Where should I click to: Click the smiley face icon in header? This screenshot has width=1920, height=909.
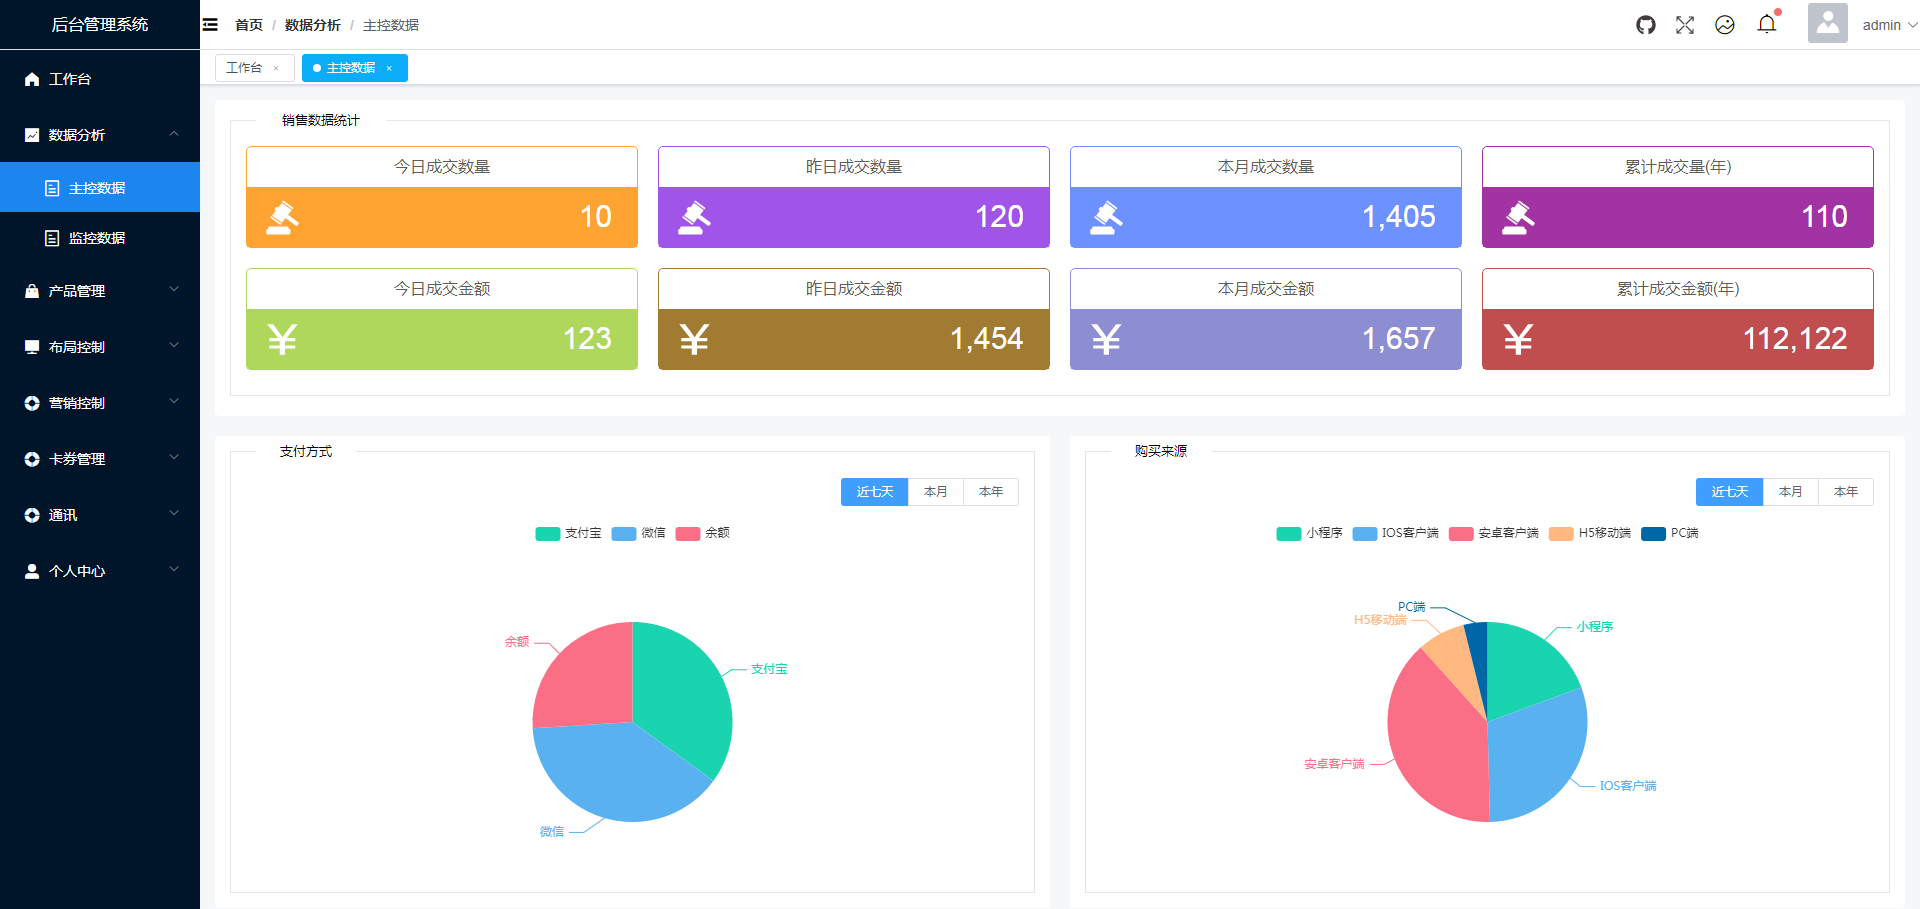(x=1724, y=24)
